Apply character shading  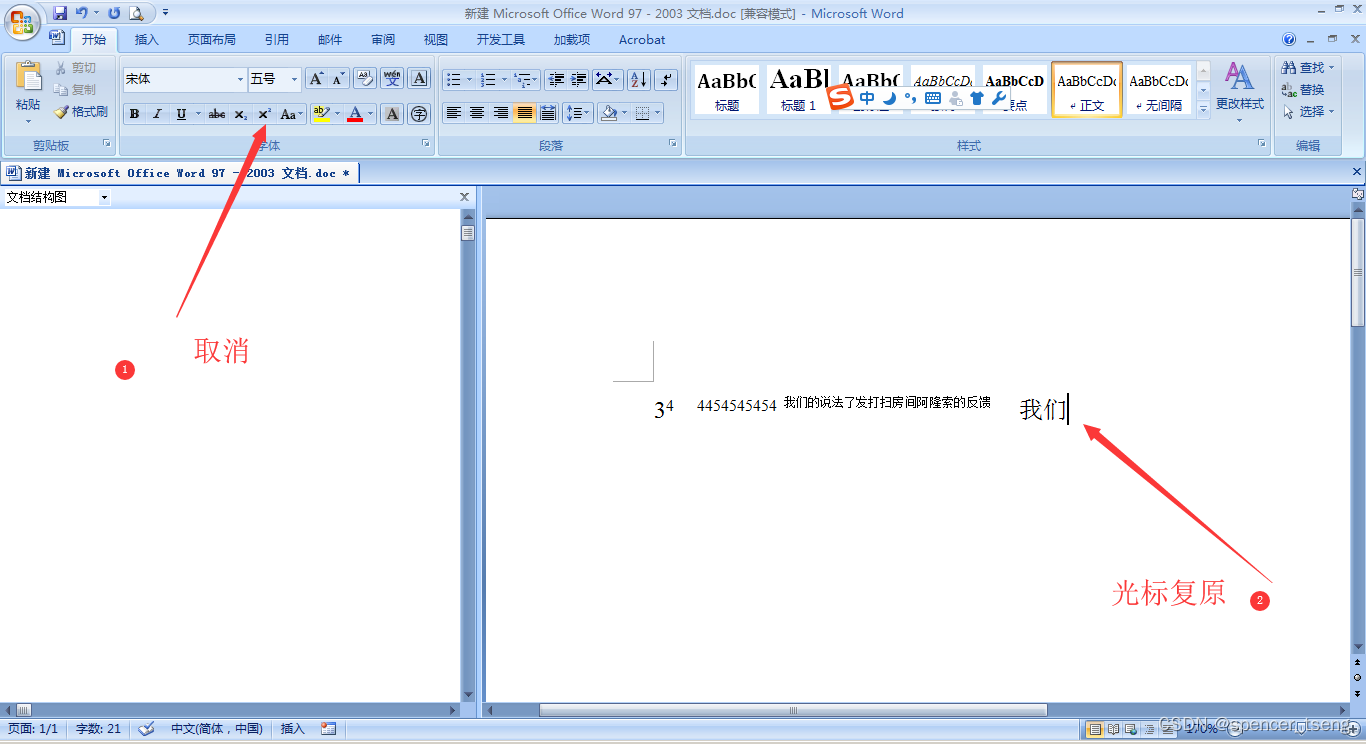tap(393, 114)
